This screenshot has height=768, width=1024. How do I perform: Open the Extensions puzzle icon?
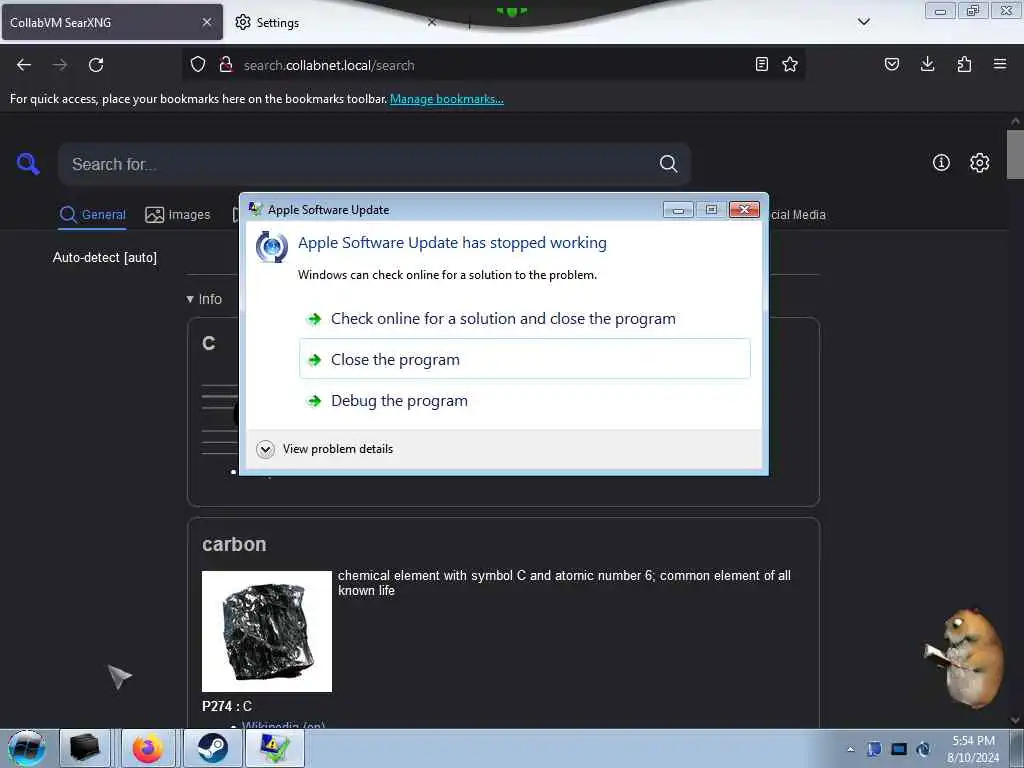pos(964,64)
